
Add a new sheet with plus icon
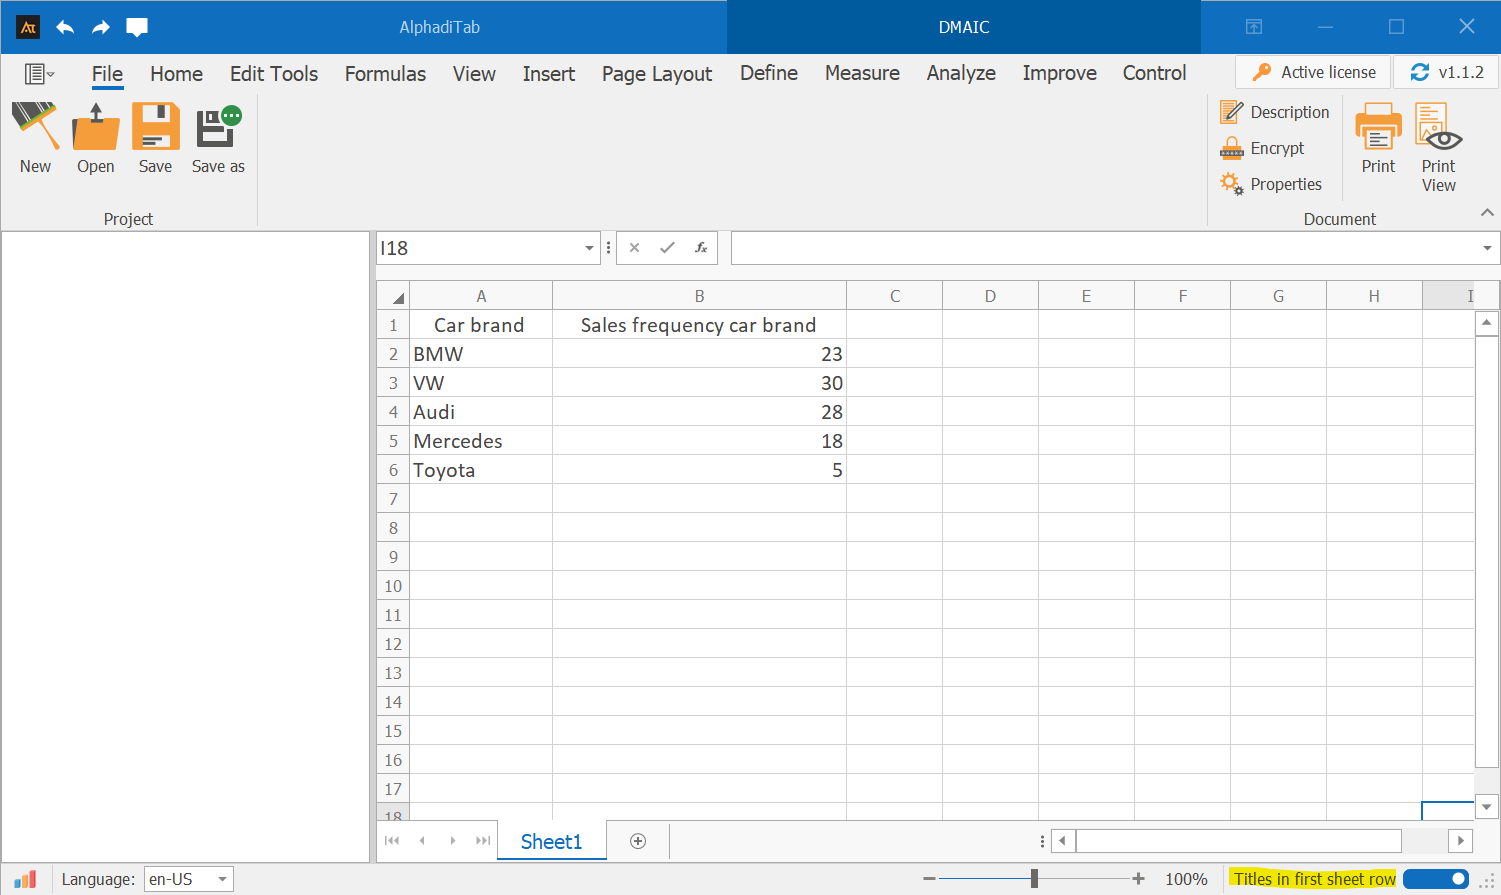[x=638, y=841]
